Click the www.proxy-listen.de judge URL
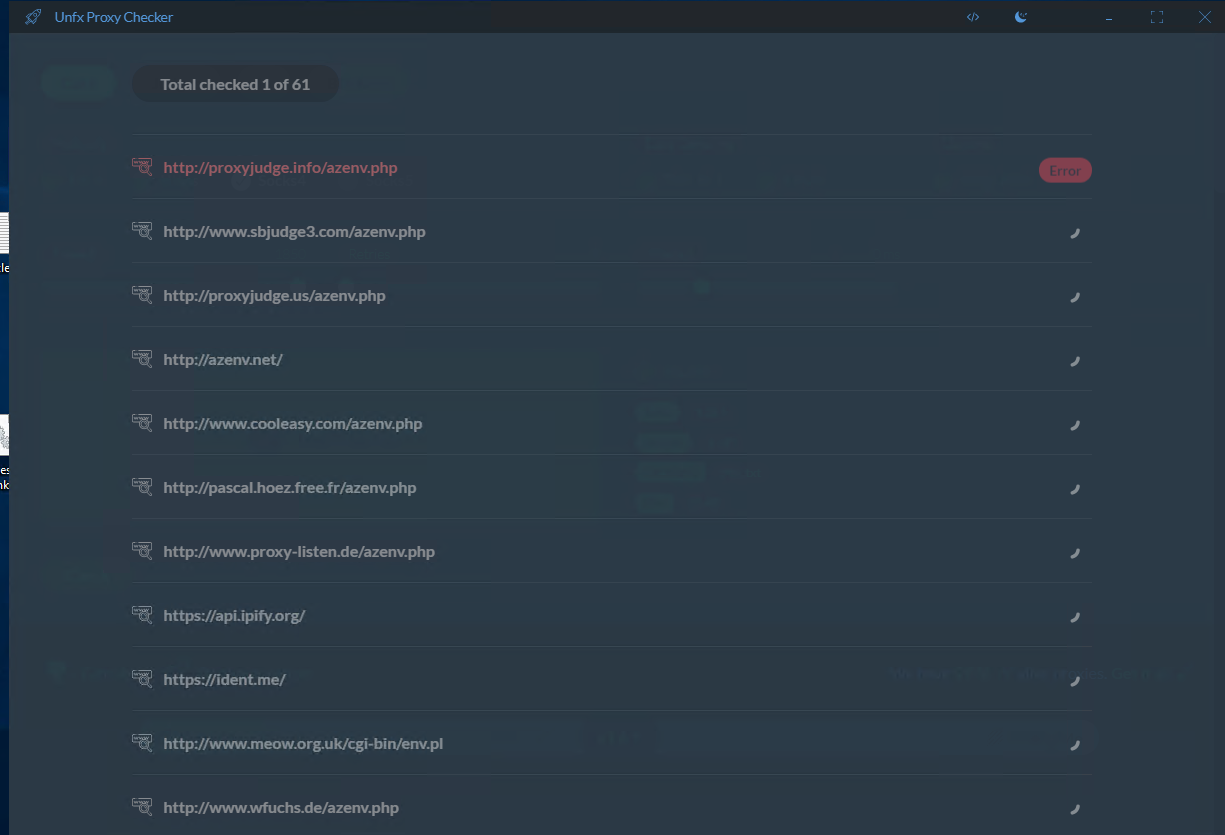The image size is (1225, 835). pyautogui.click(x=298, y=552)
